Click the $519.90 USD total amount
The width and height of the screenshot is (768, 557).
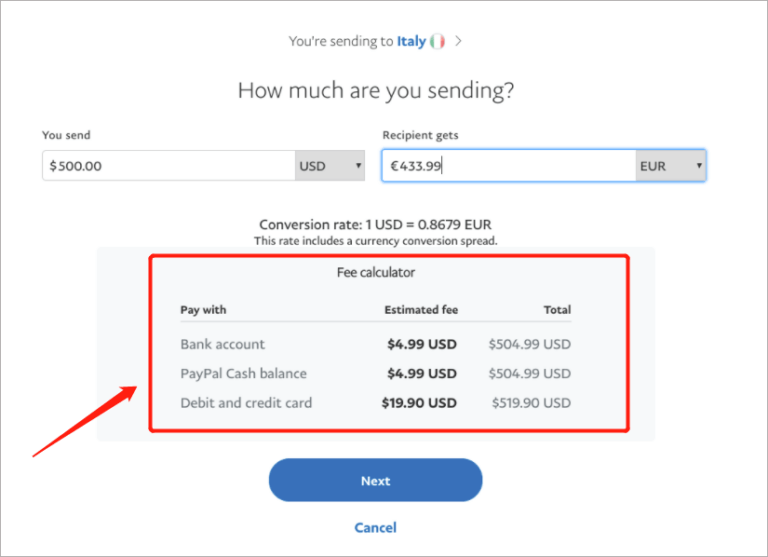(531, 403)
